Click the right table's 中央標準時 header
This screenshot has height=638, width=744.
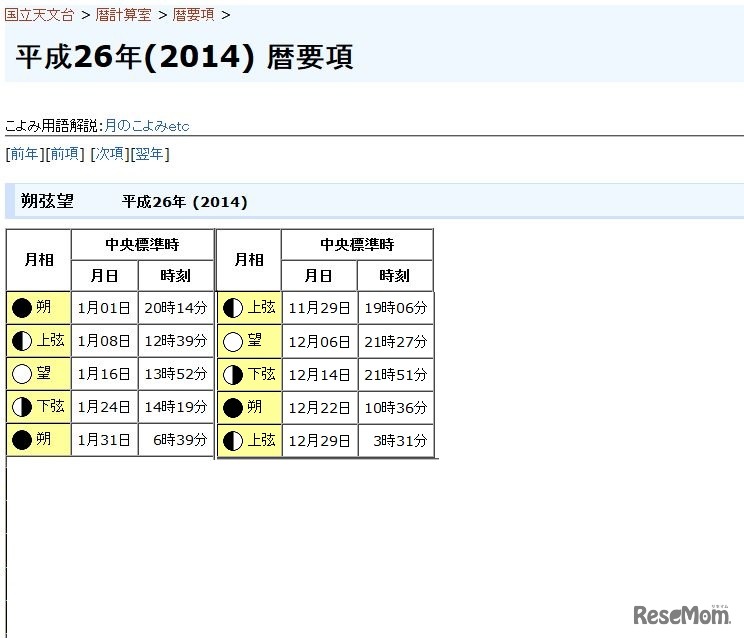[357, 244]
